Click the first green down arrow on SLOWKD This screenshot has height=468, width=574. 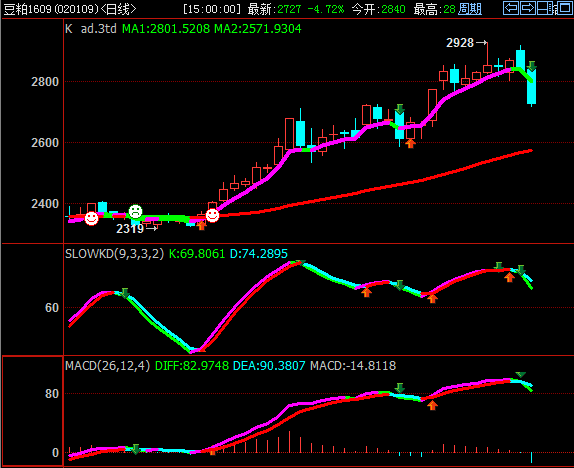point(125,293)
